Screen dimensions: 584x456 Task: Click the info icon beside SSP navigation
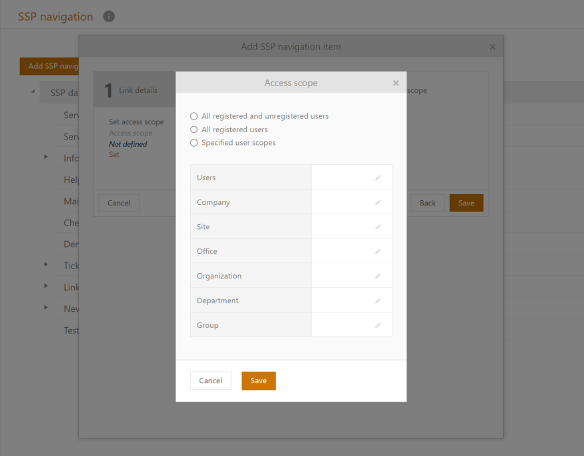109,16
